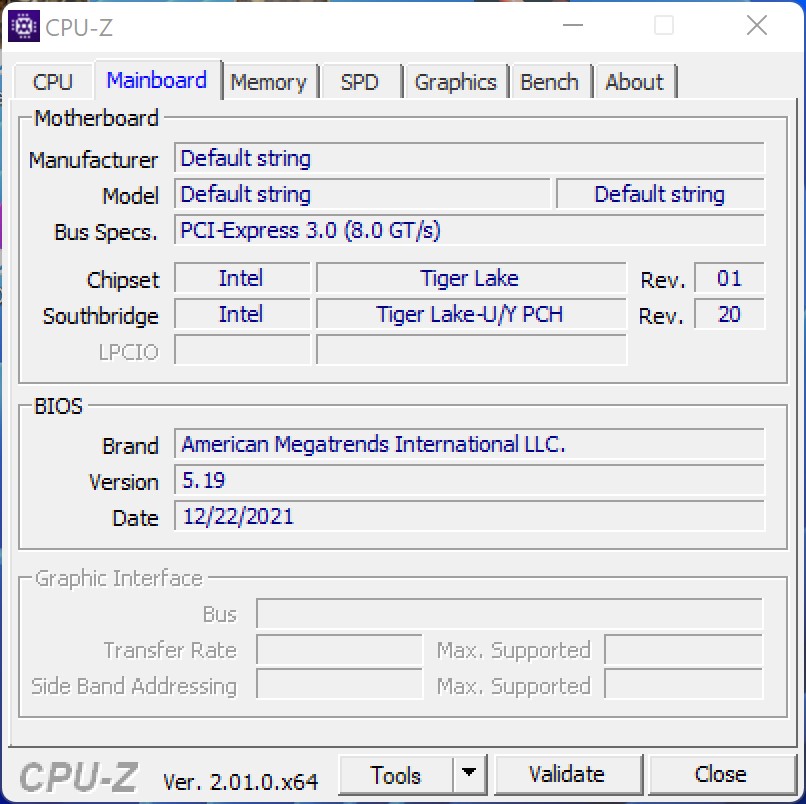This screenshot has width=806, height=804.
Task: Click the Tiger Lake-U/Y PCH value
Action: (x=471, y=314)
